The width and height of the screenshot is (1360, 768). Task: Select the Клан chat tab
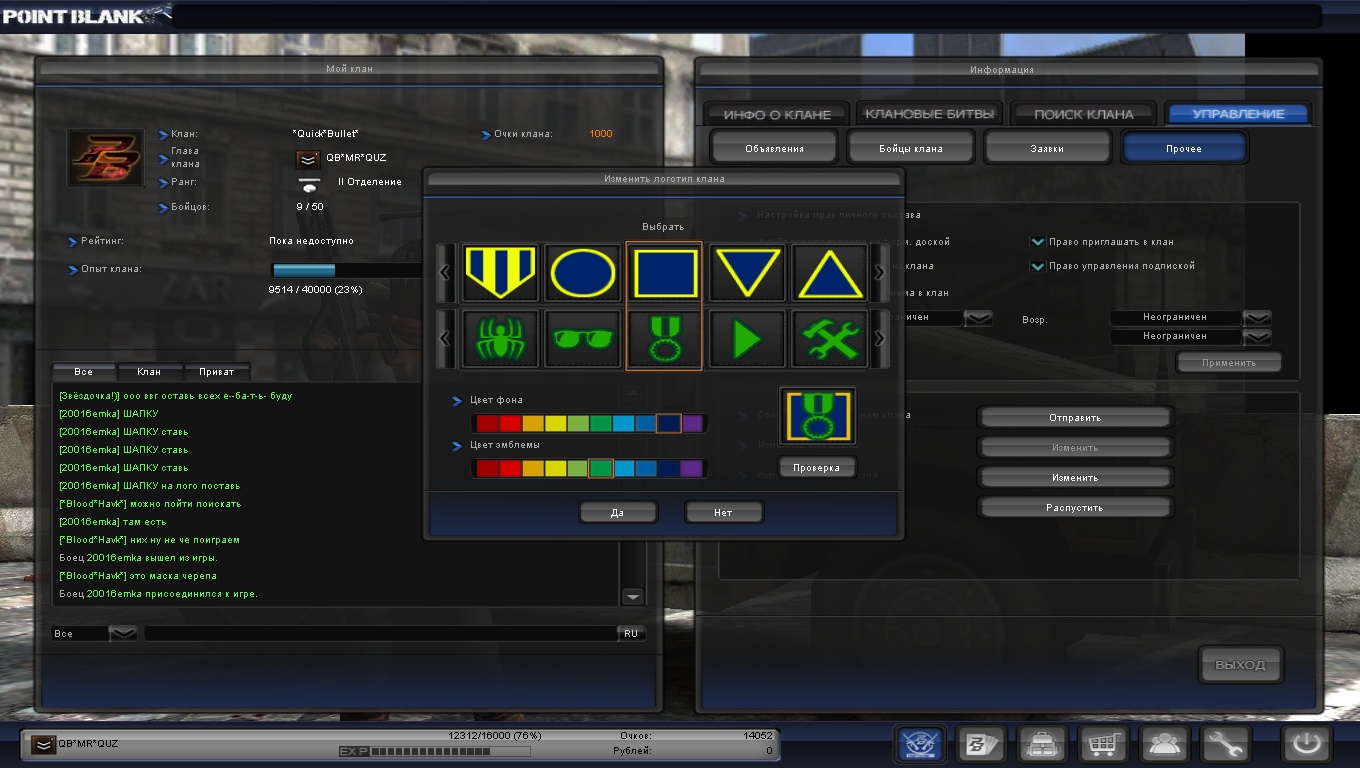pos(149,371)
